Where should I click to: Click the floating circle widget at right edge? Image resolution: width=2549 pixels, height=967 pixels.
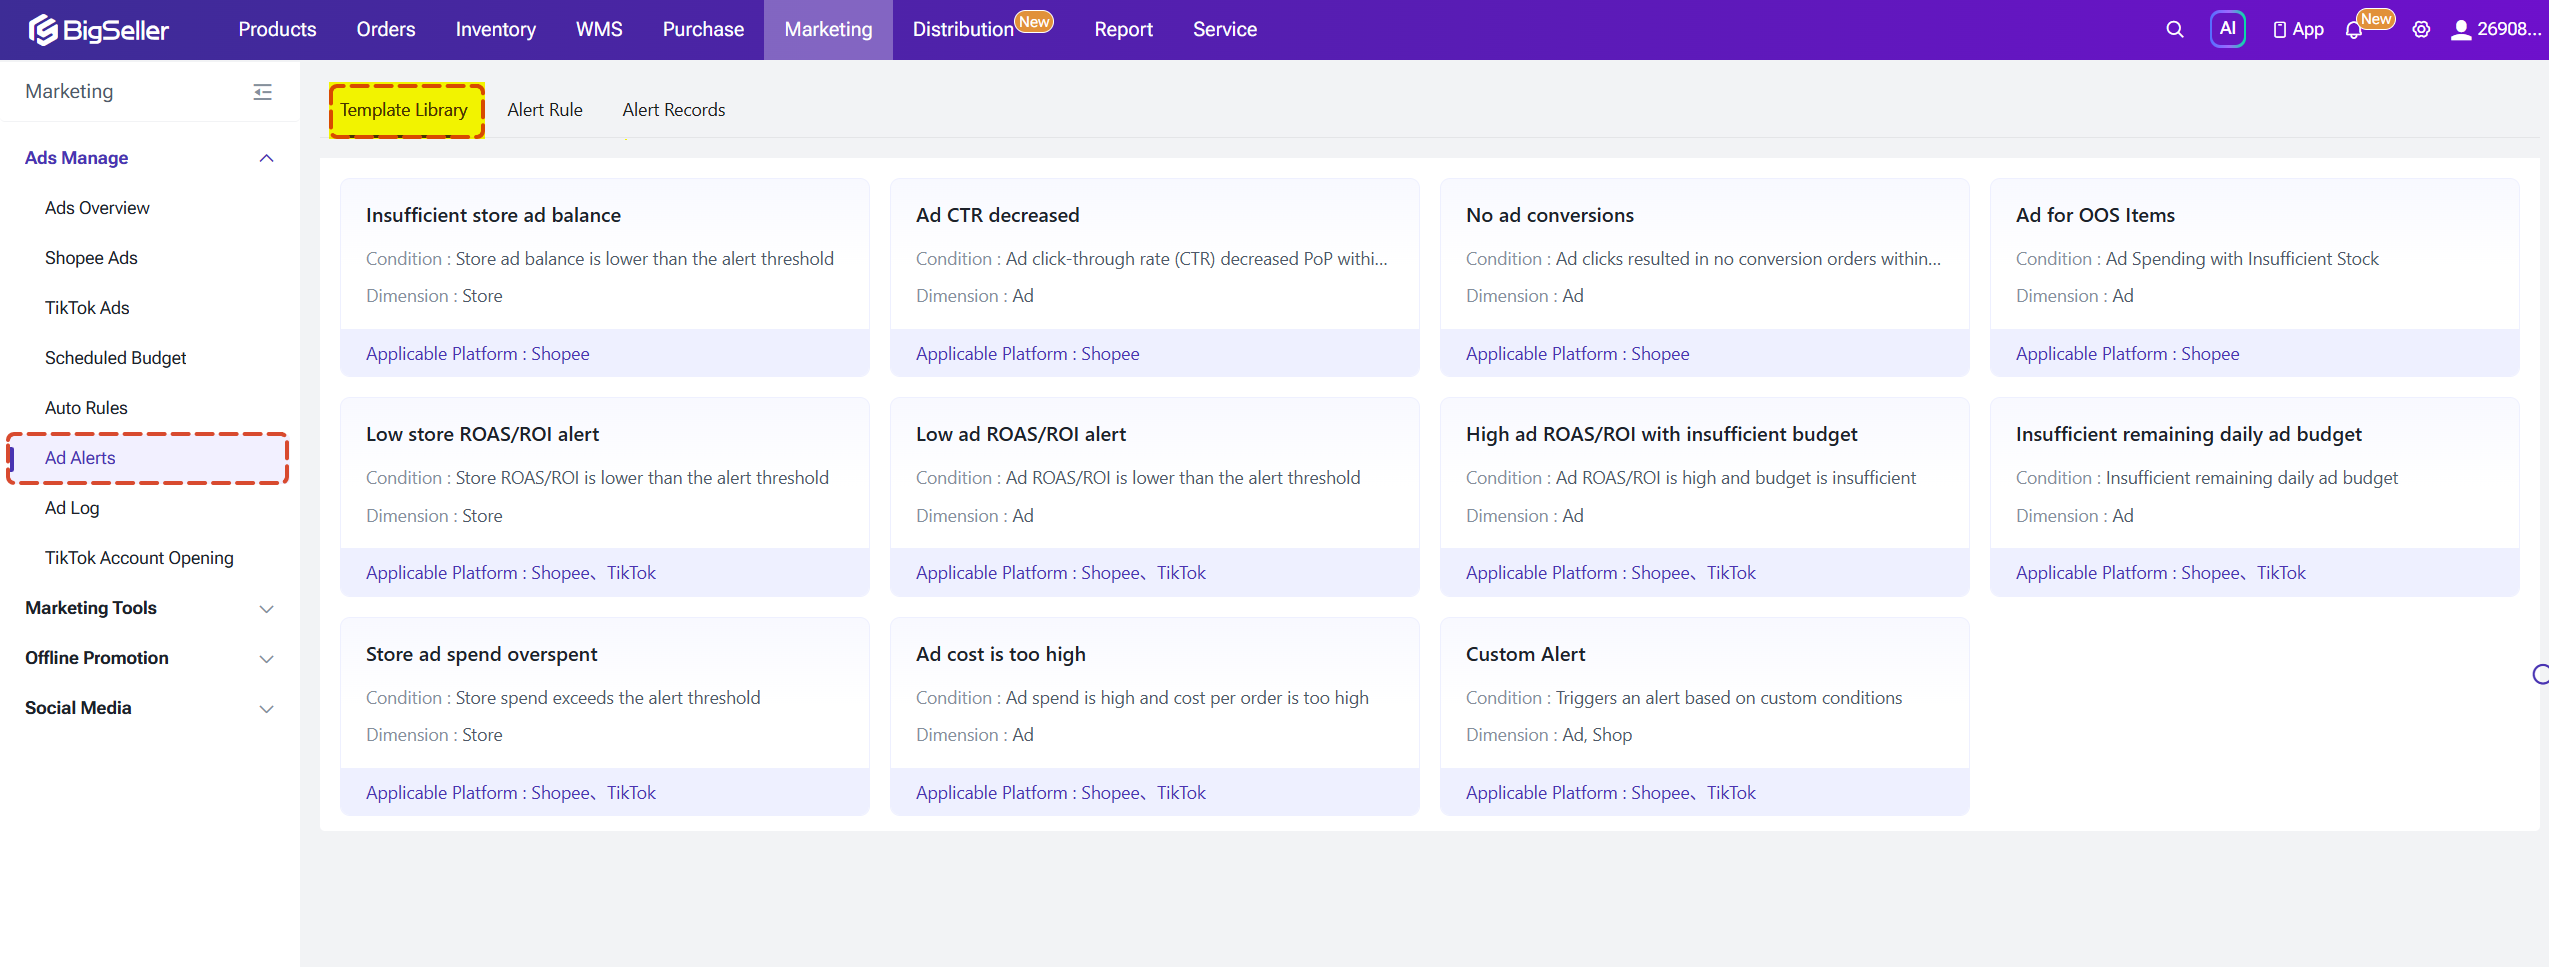(x=2540, y=675)
